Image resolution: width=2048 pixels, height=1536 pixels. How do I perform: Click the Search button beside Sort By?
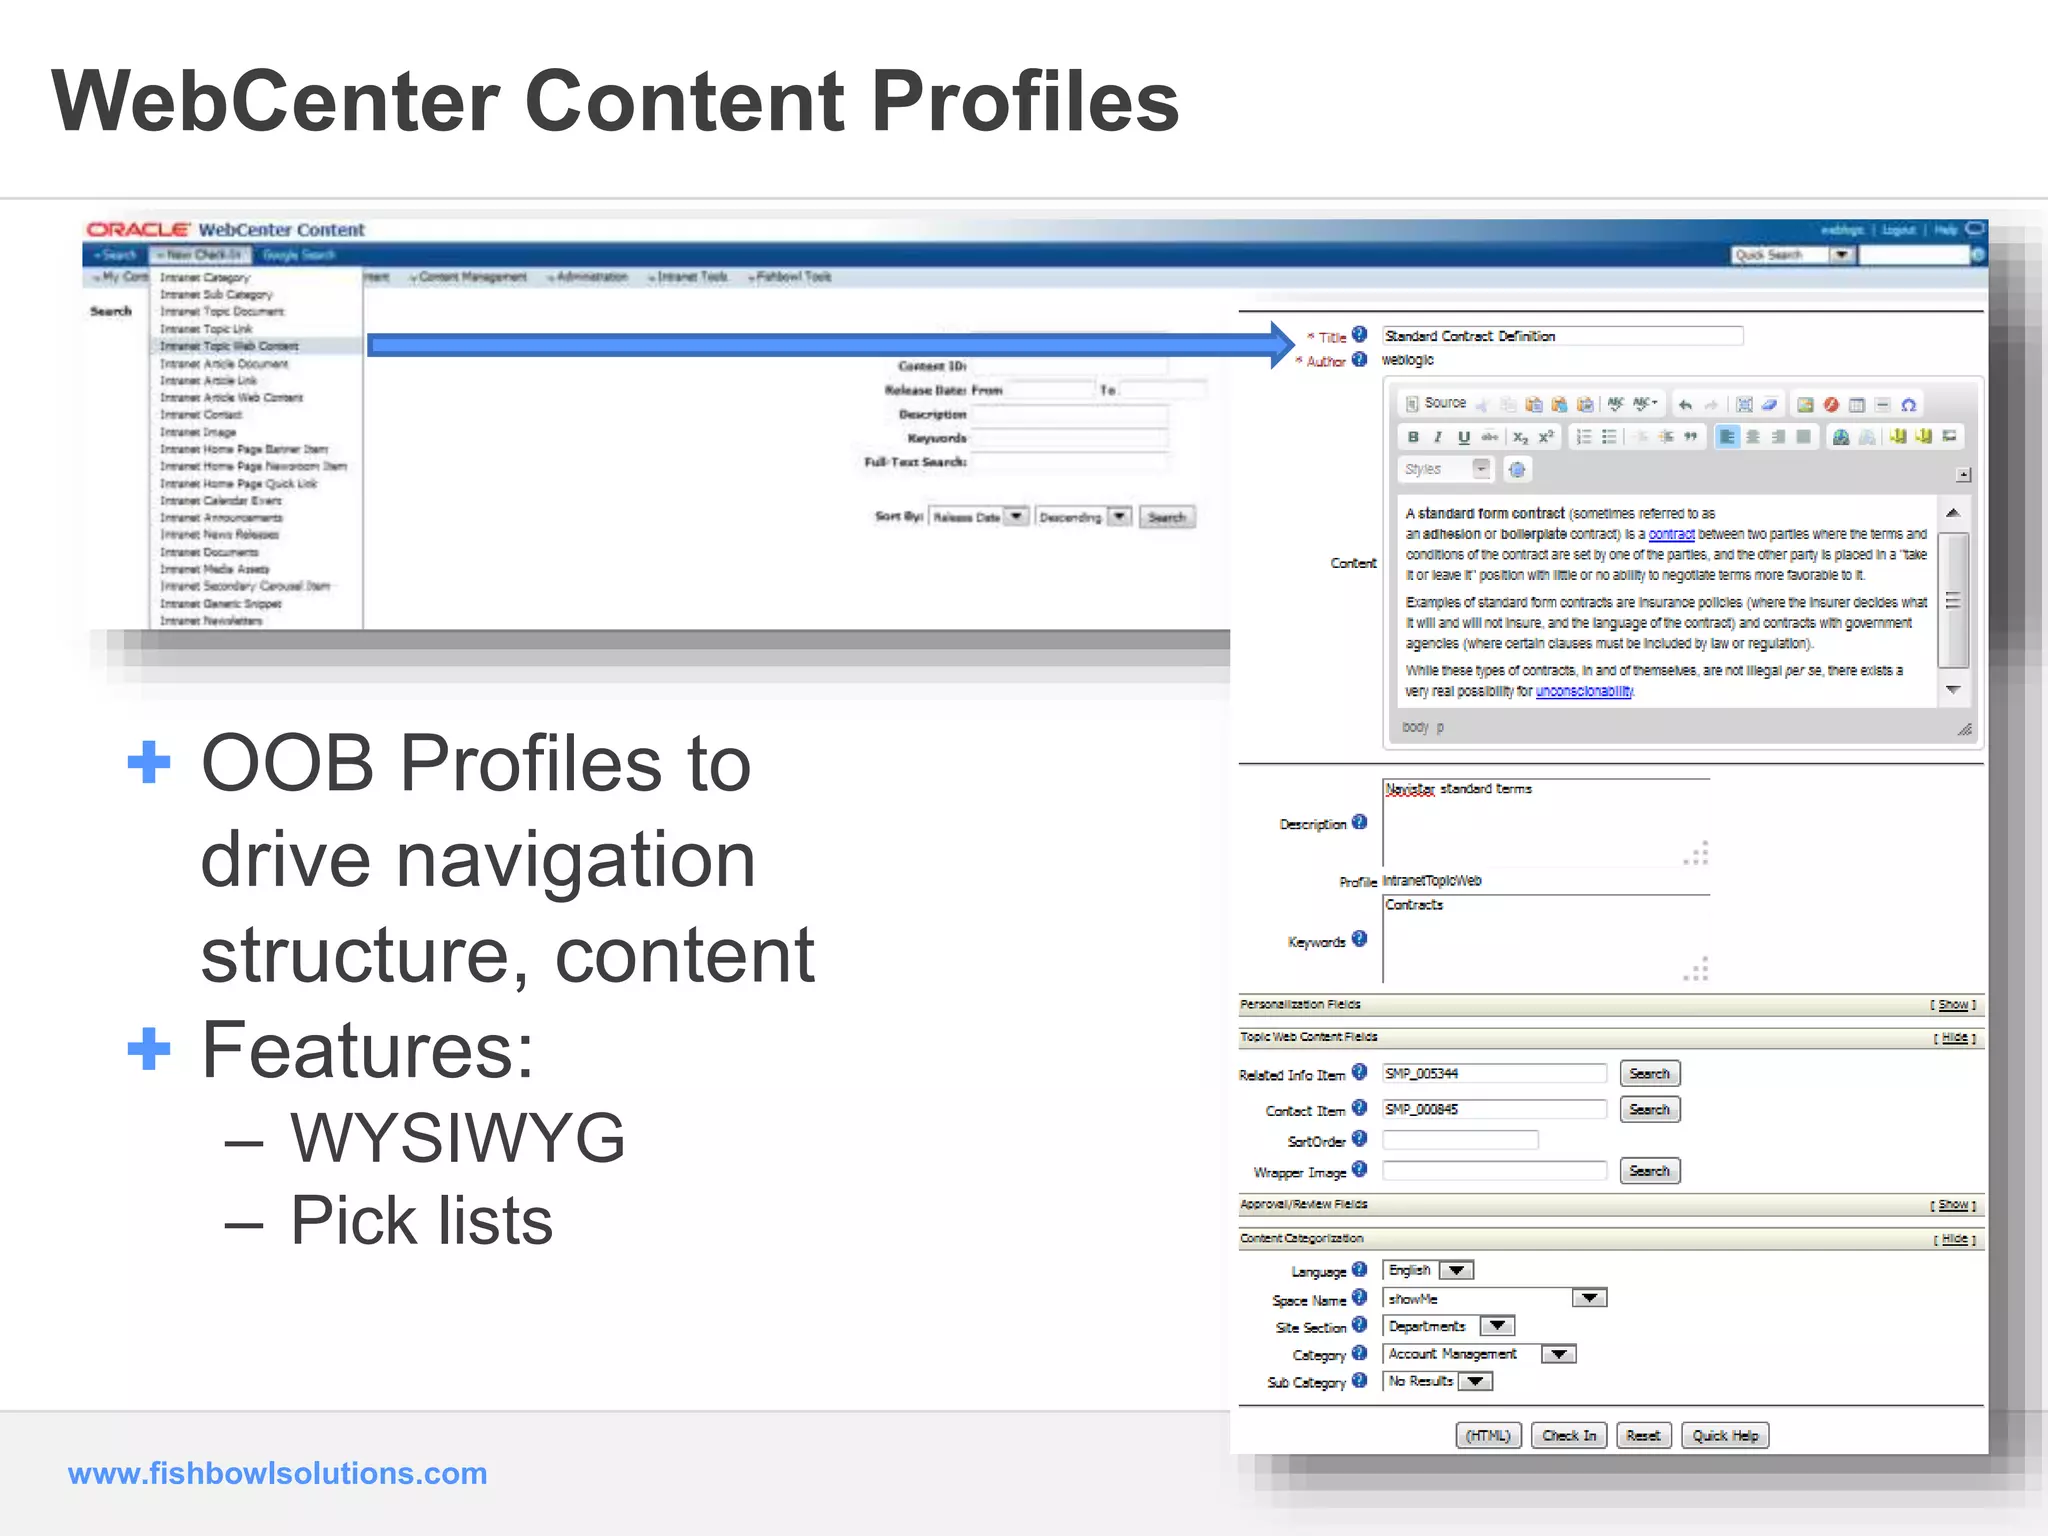[1166, 517]
